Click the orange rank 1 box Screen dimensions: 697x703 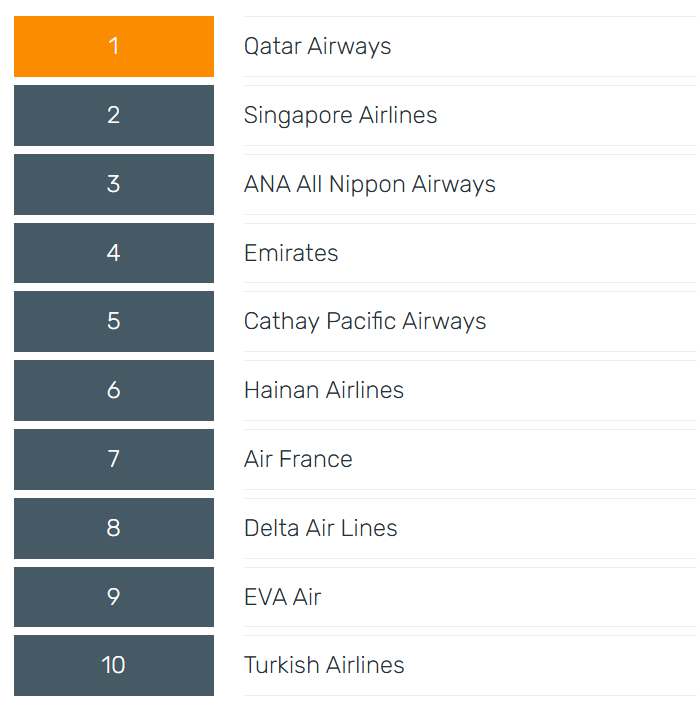(x=114, y=47)
